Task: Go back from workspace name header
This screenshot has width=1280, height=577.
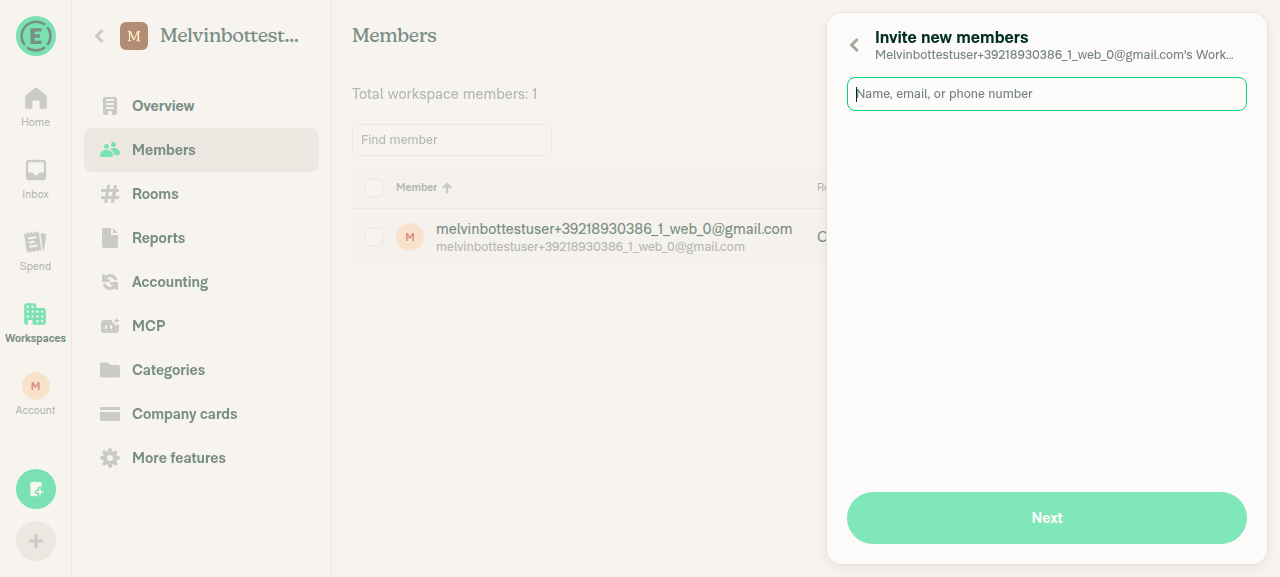Action: 99,36
